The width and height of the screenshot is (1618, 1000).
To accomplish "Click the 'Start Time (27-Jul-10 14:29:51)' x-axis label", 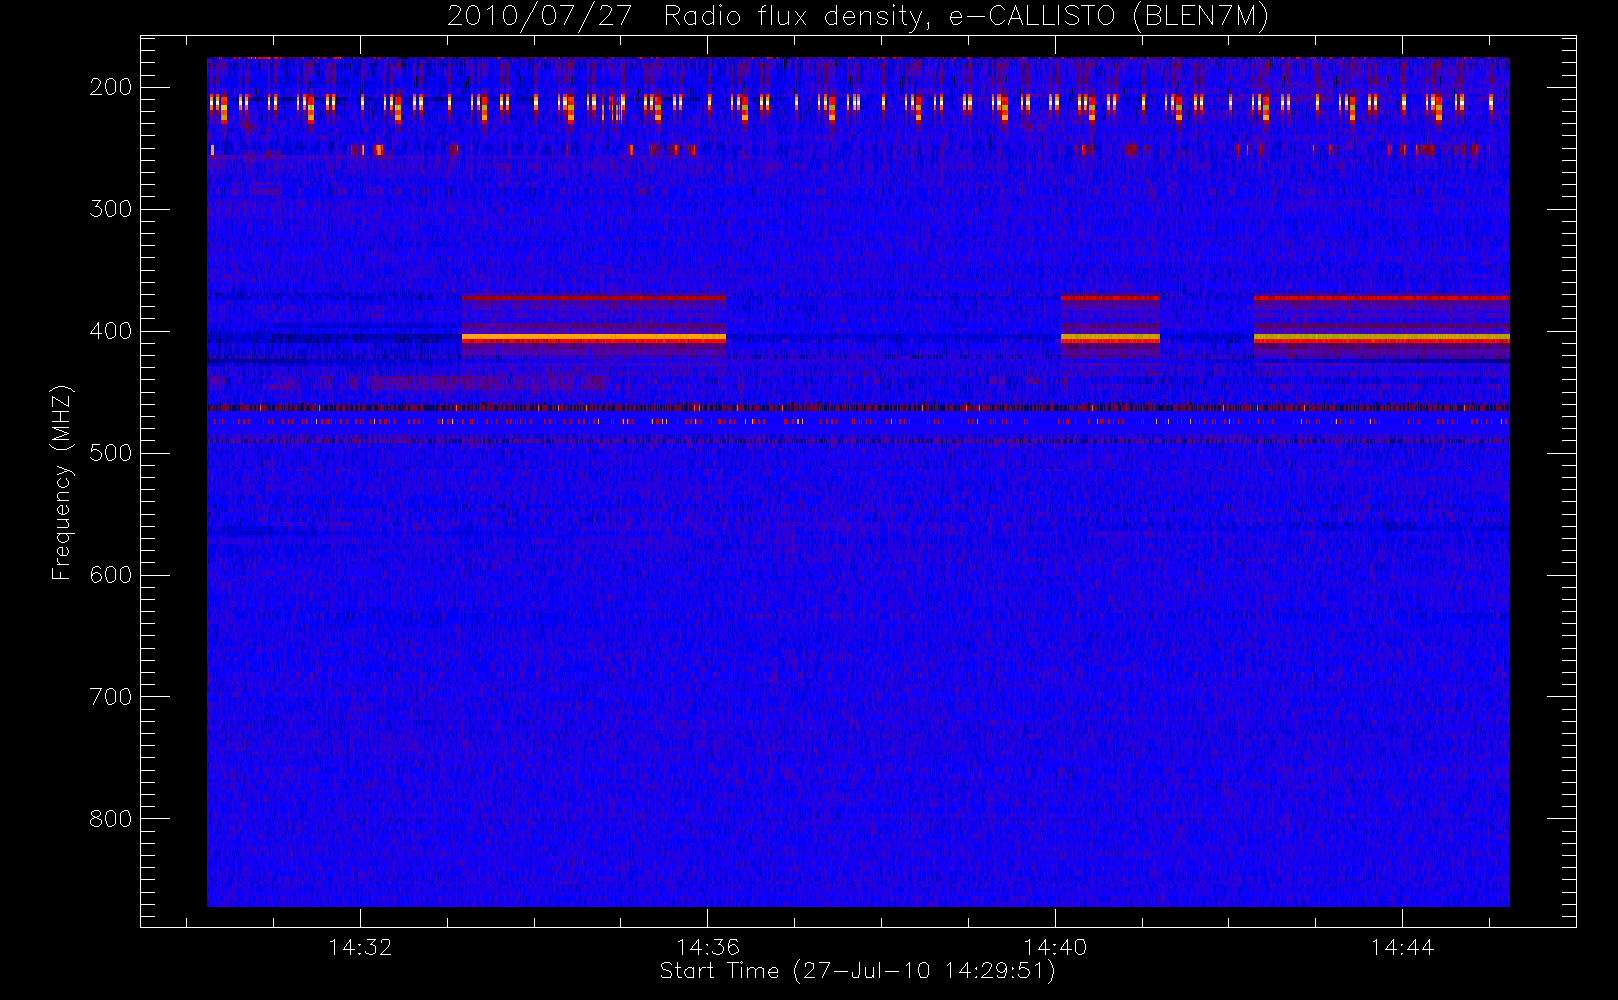I will tap(858, 971).
